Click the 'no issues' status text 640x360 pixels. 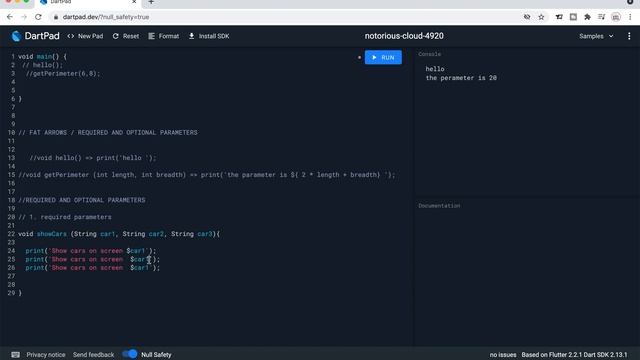coord(503,355)
